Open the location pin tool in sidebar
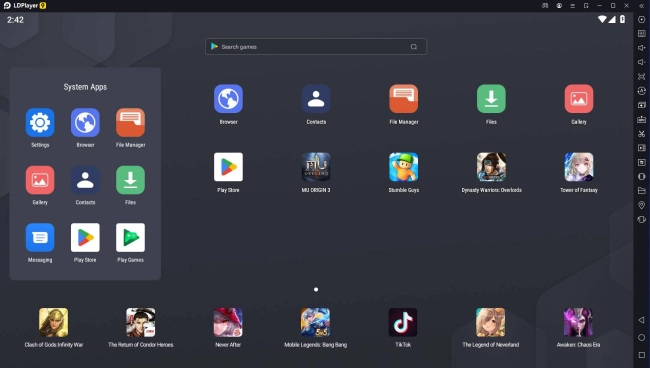Screen dimensions: 650x368 641,205
